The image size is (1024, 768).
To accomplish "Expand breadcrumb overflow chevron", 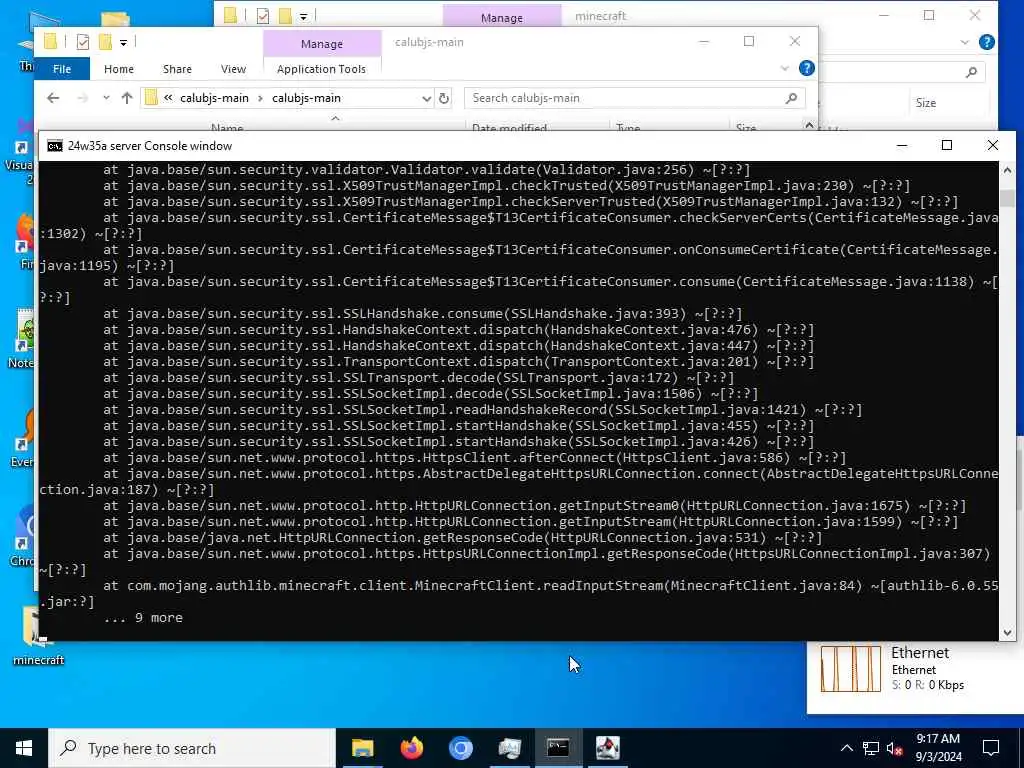I will click(168, 98).
